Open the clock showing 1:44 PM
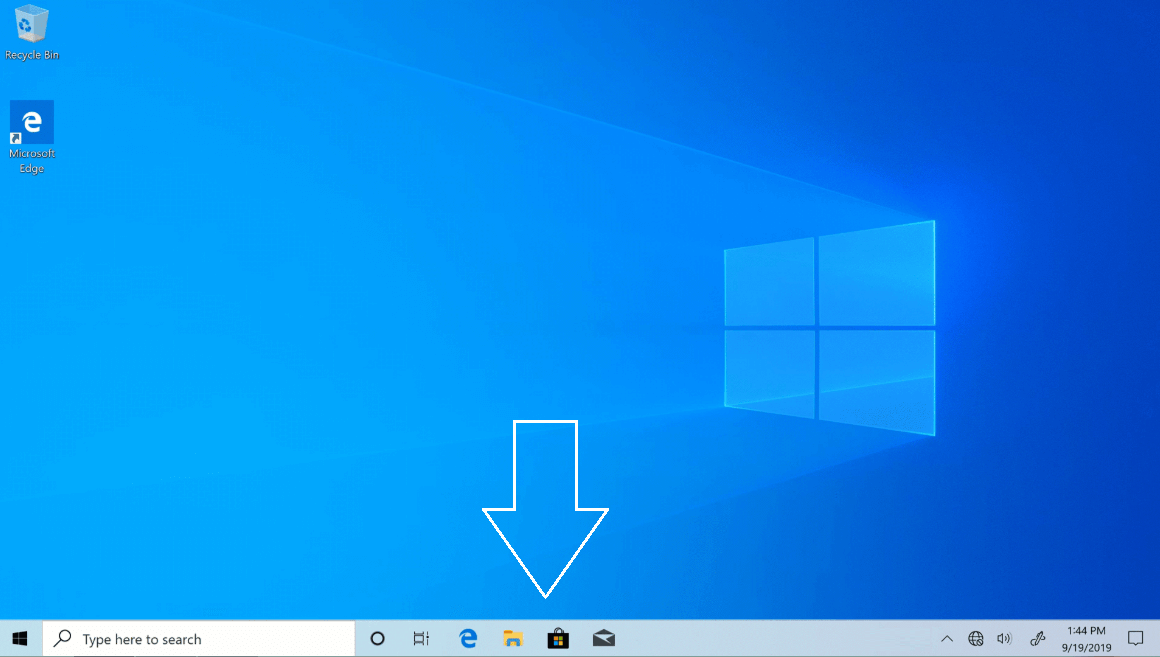This screenshot has height=657, width=1160. [x=1086, y=639]
